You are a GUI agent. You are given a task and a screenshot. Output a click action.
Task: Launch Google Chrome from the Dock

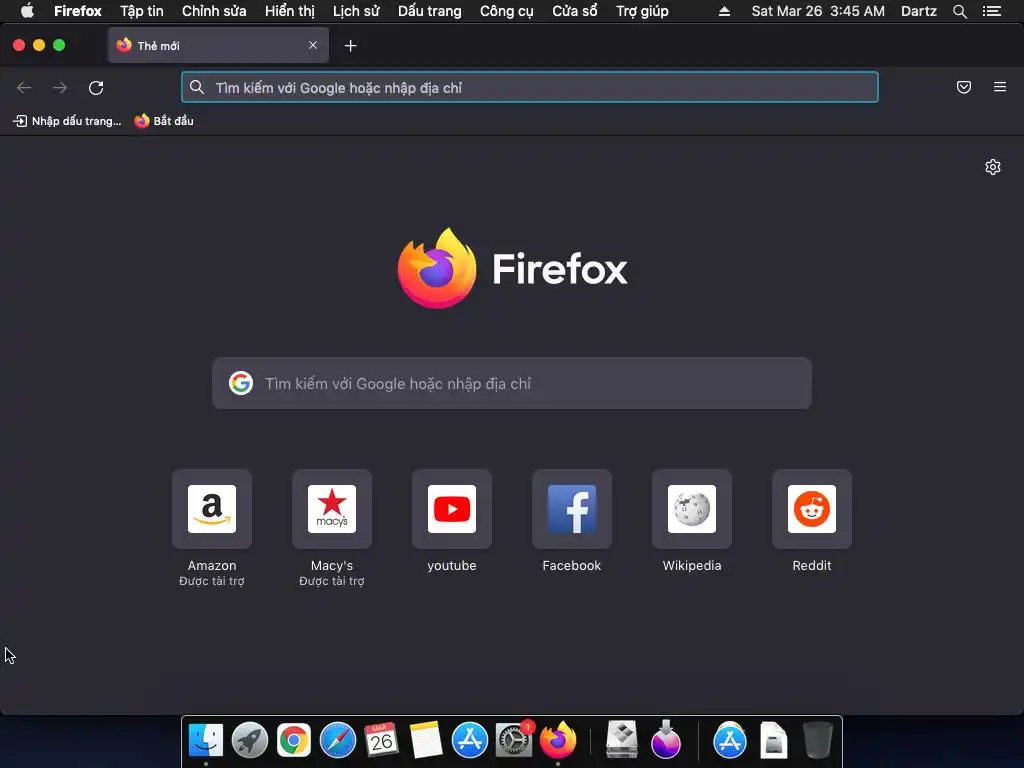(294, 741)
